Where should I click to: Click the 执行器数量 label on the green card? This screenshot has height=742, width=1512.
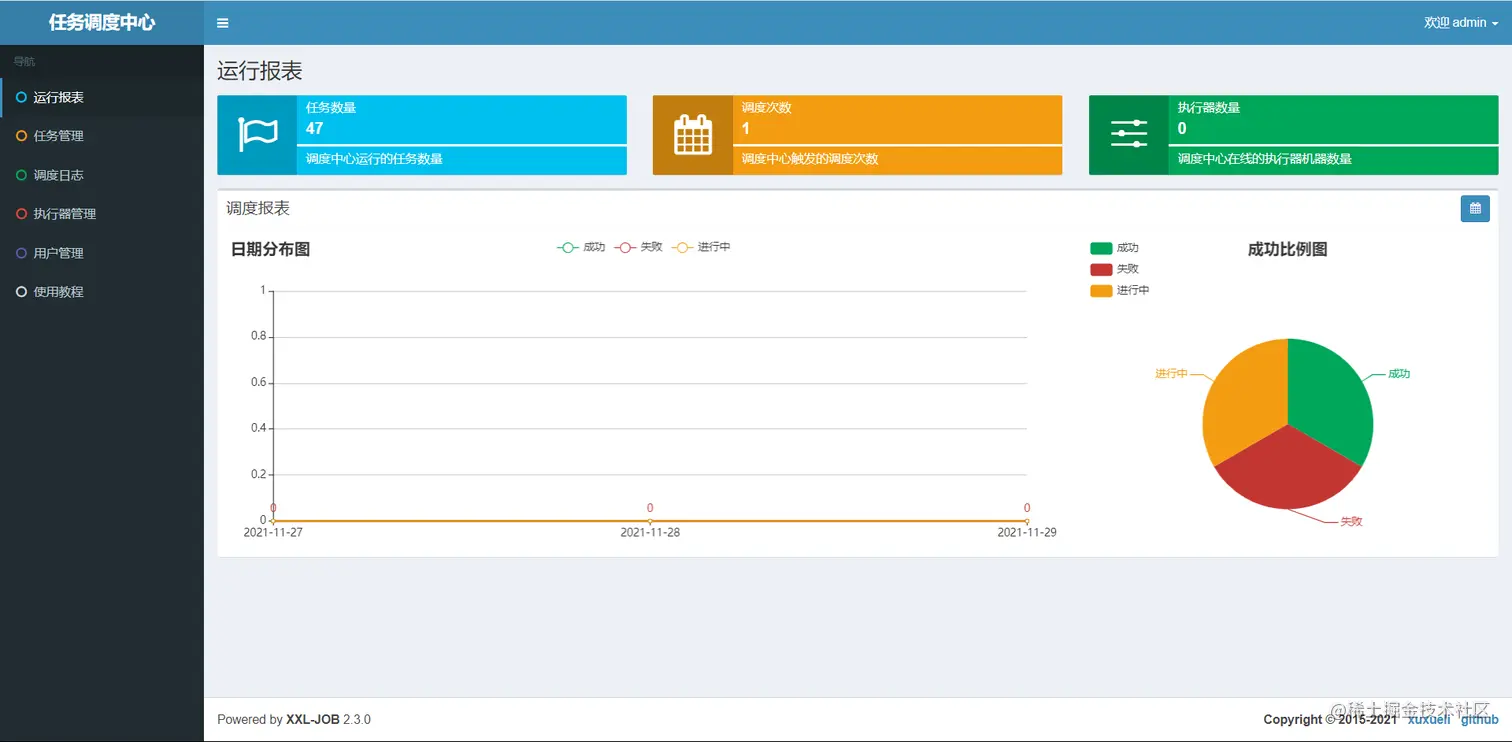(x=1209, y=108)
